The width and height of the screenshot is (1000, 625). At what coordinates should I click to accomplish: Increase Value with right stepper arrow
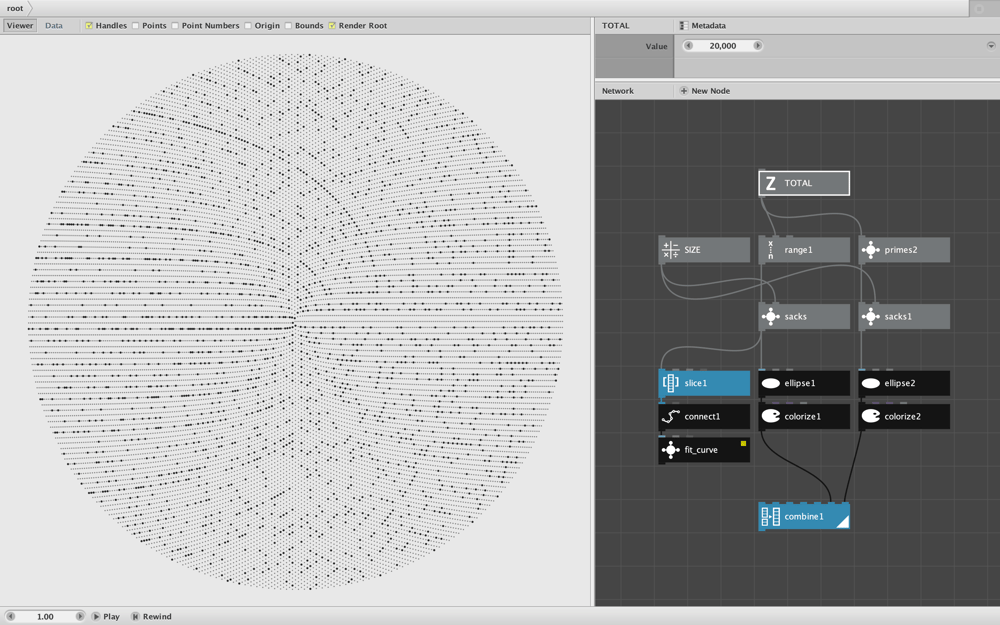(757, 46)
